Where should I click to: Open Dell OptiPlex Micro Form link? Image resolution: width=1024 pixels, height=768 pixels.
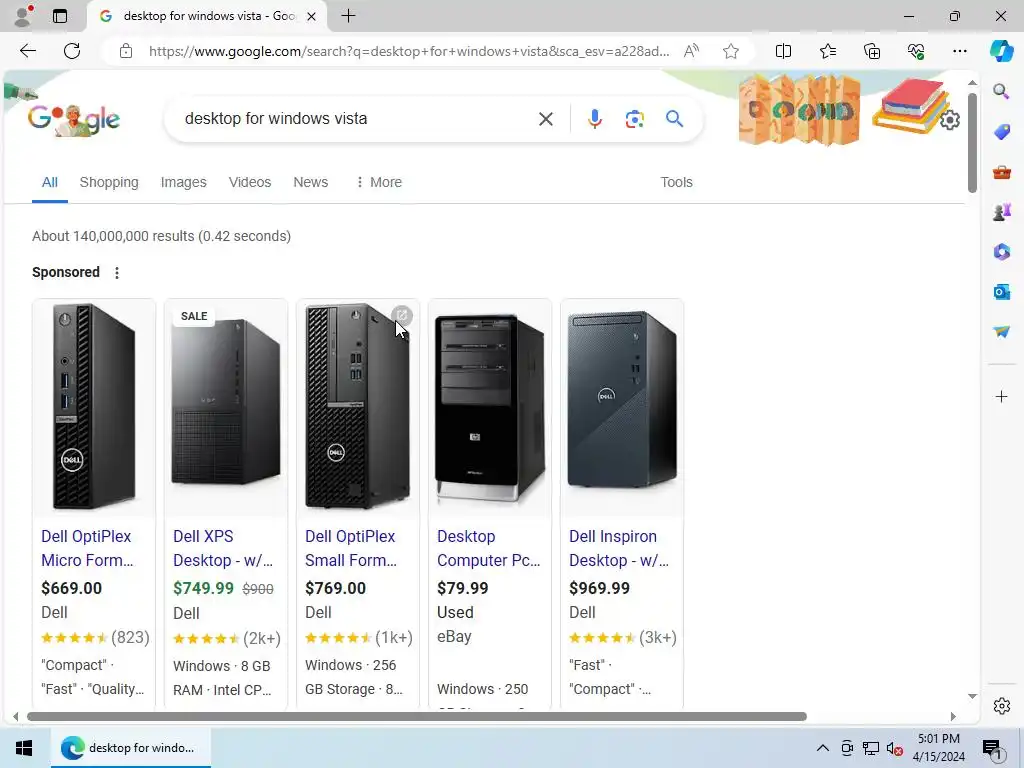(87, 548)
